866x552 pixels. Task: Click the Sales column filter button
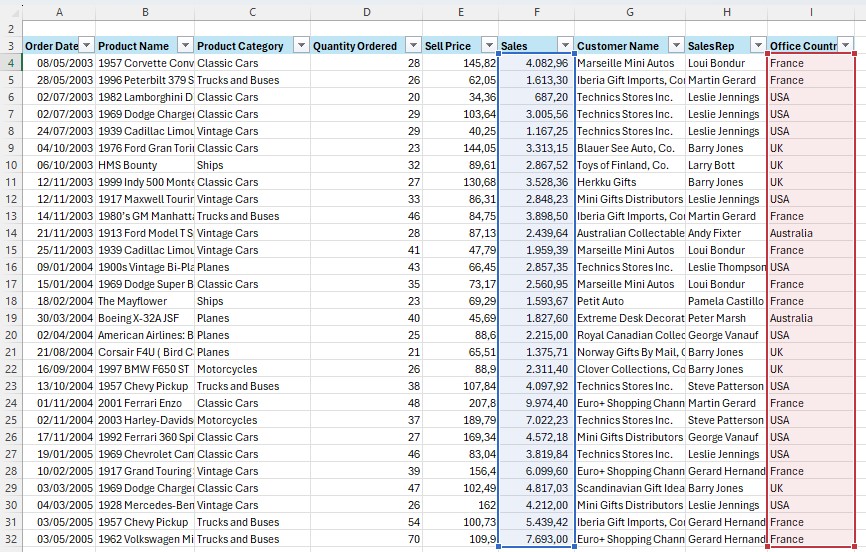point(565,46)
